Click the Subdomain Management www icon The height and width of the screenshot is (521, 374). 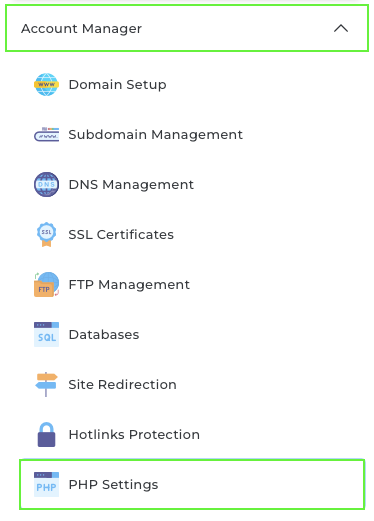click(x=46, y=135)
